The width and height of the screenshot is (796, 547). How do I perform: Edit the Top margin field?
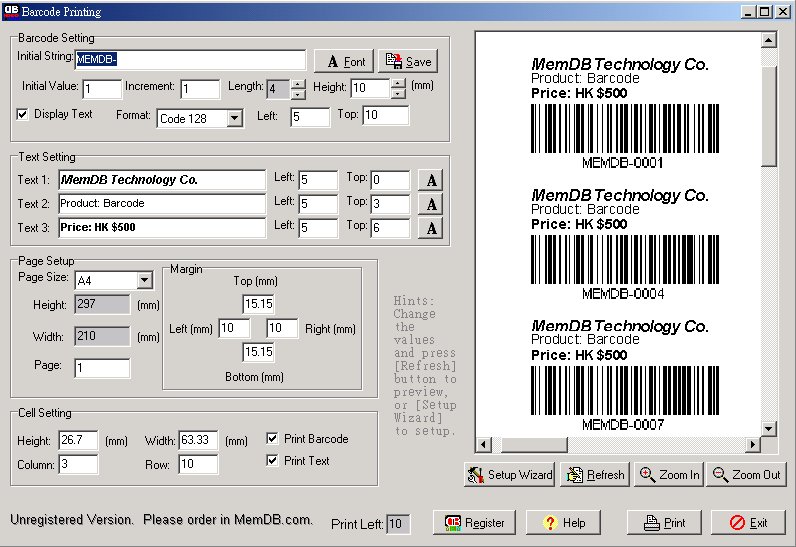pyautogui.click(x=258, y=304)
